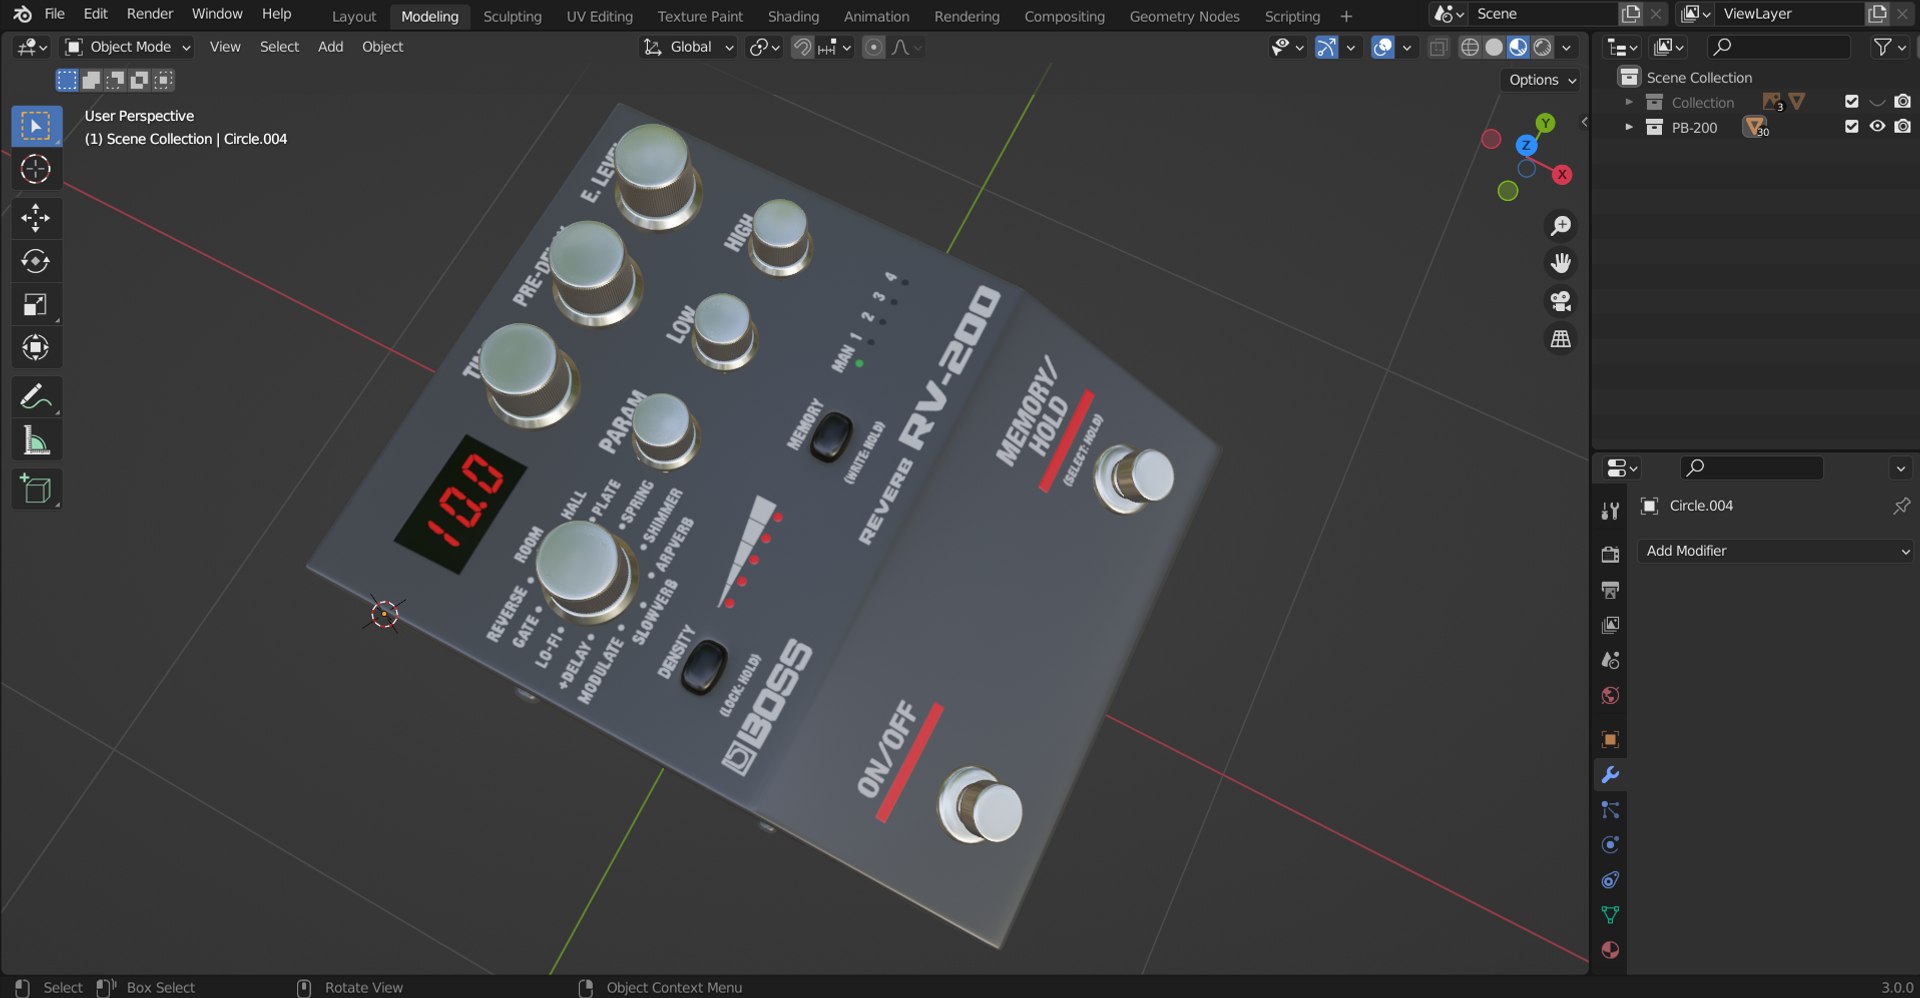This screenshot has width=1920, height=998.
Task: Open the viewport Add menu
Action: point(330,47)
